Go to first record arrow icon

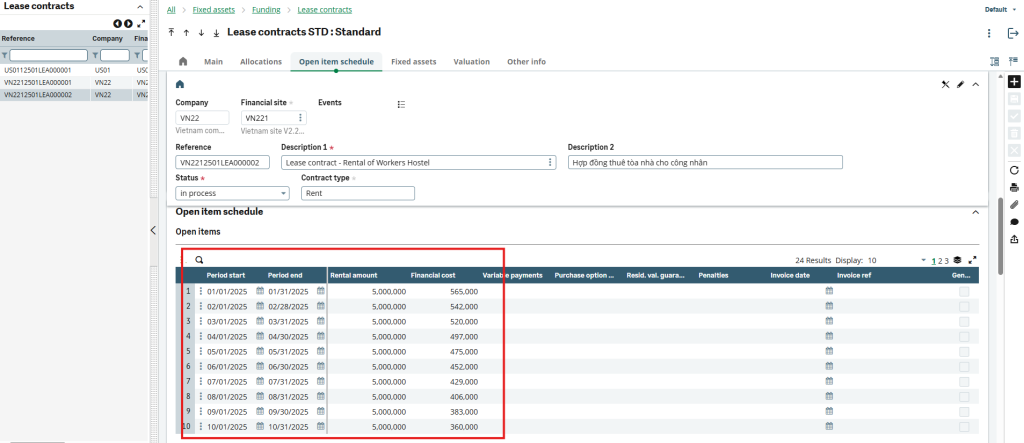coord(172,32)
